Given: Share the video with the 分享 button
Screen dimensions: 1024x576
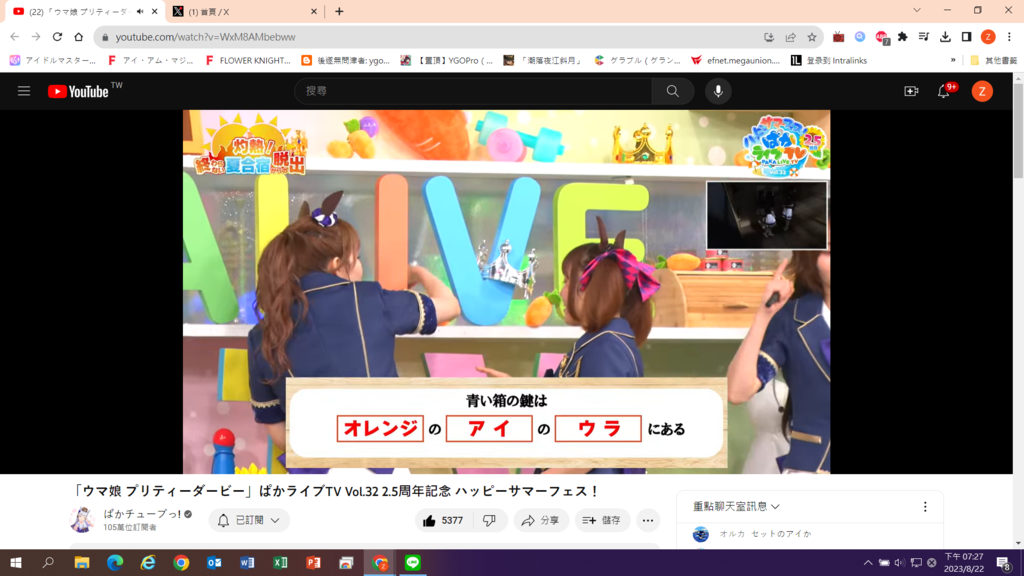Looking at the screenshot, I should [x=541, y=520].
